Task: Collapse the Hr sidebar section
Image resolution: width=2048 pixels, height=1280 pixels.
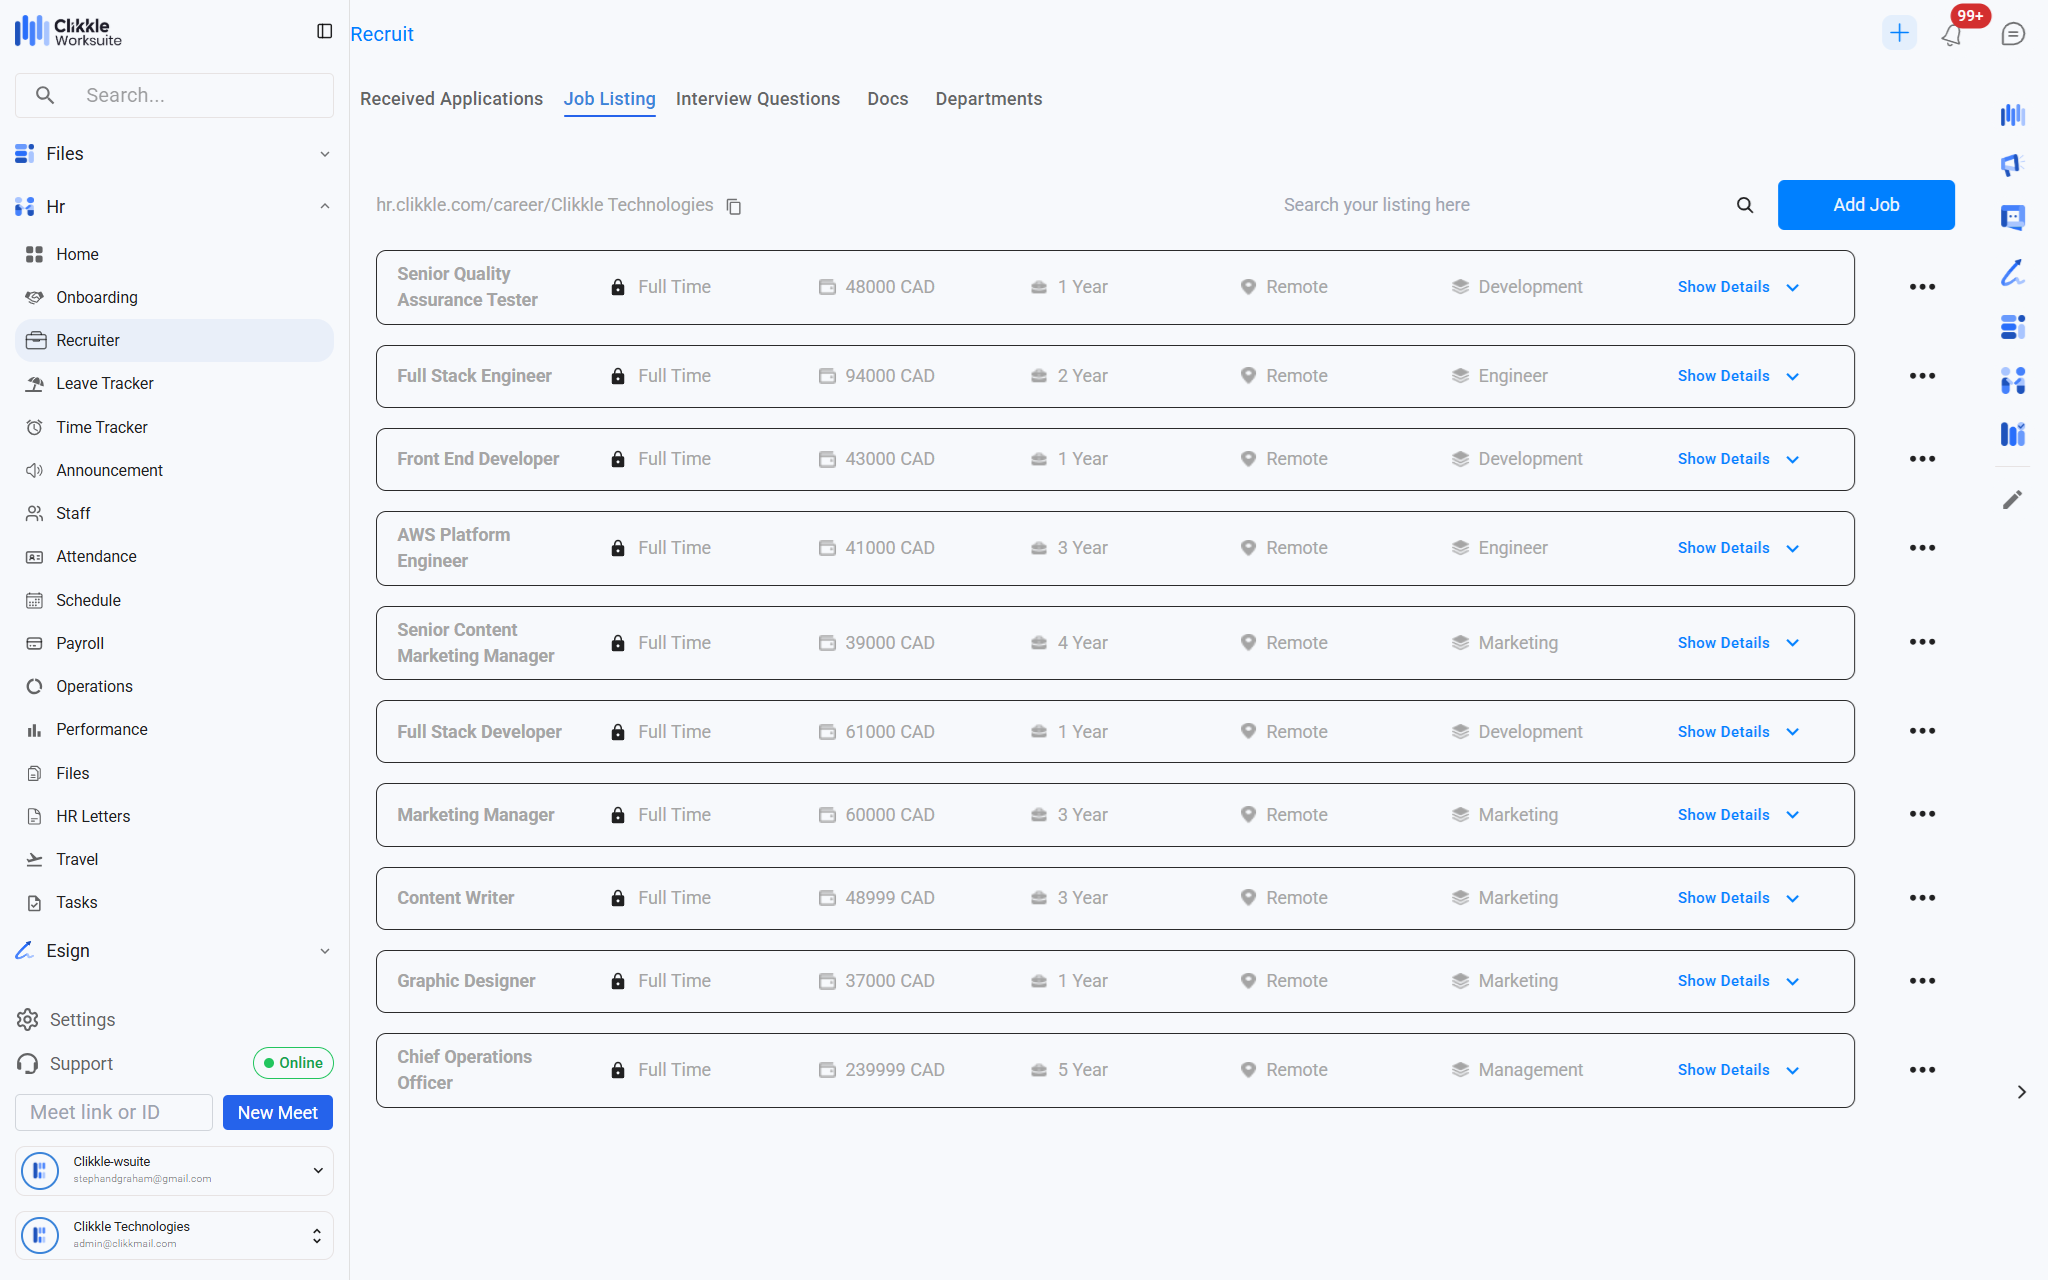Action: [324, 207]
